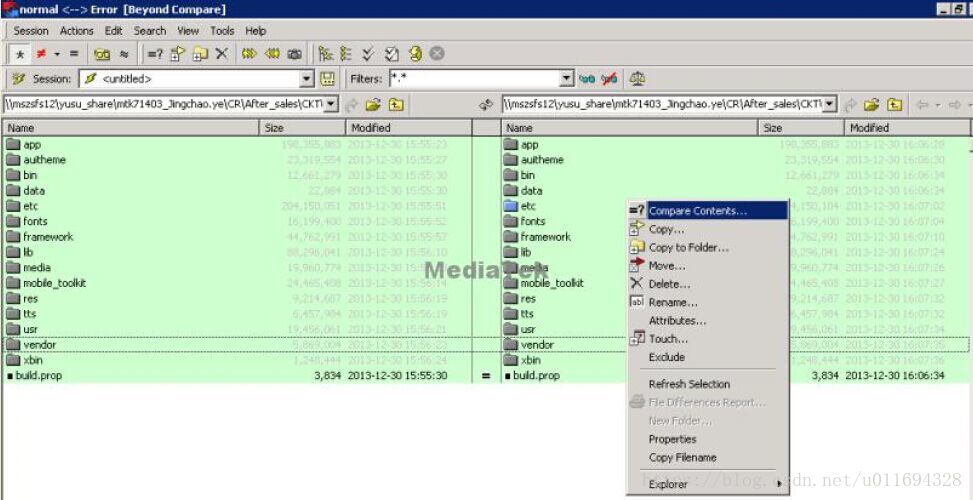Click the right pane Browse for Folder icon
This screenshot has width=973, height=500.
click(x=872, y=105)
